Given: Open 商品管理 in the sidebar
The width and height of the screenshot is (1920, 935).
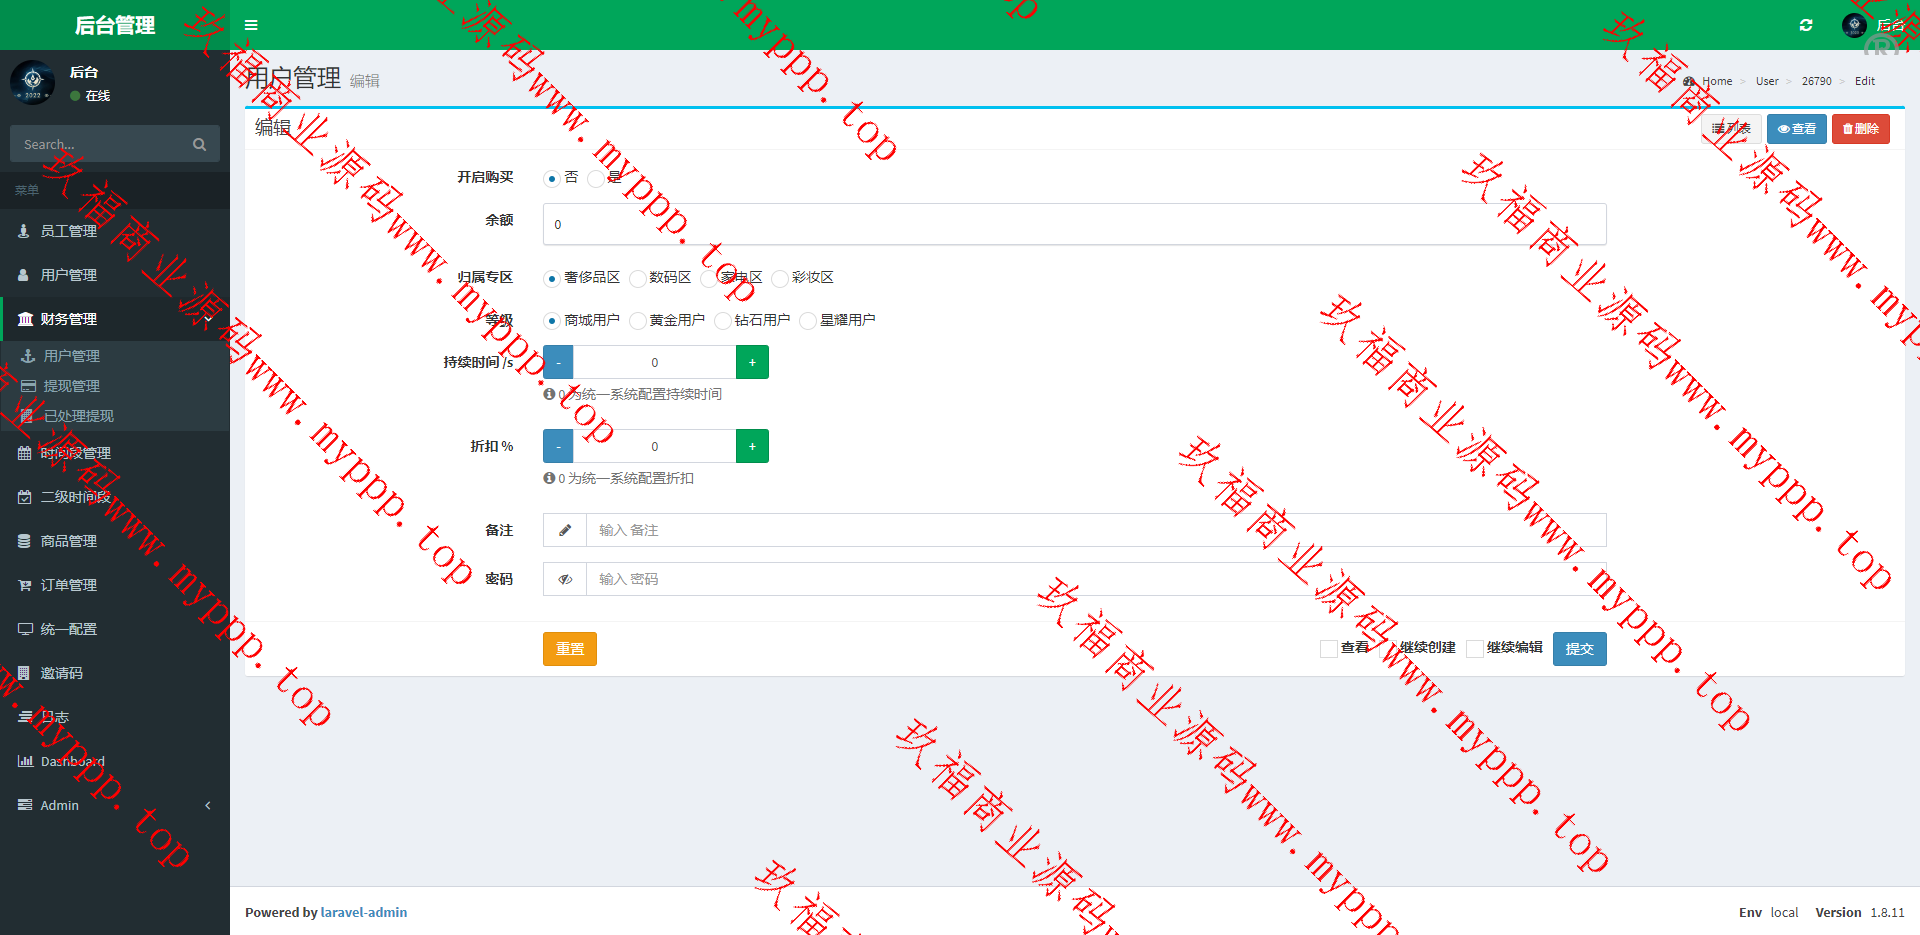Looking at the screenshot, I should pos(68,541).
